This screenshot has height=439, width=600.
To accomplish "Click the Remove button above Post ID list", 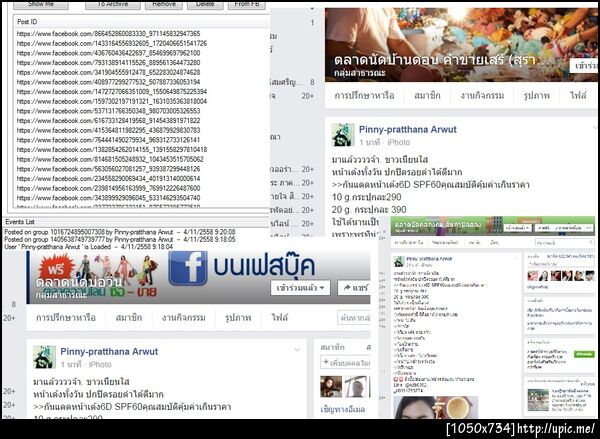I will pos(163,5).
